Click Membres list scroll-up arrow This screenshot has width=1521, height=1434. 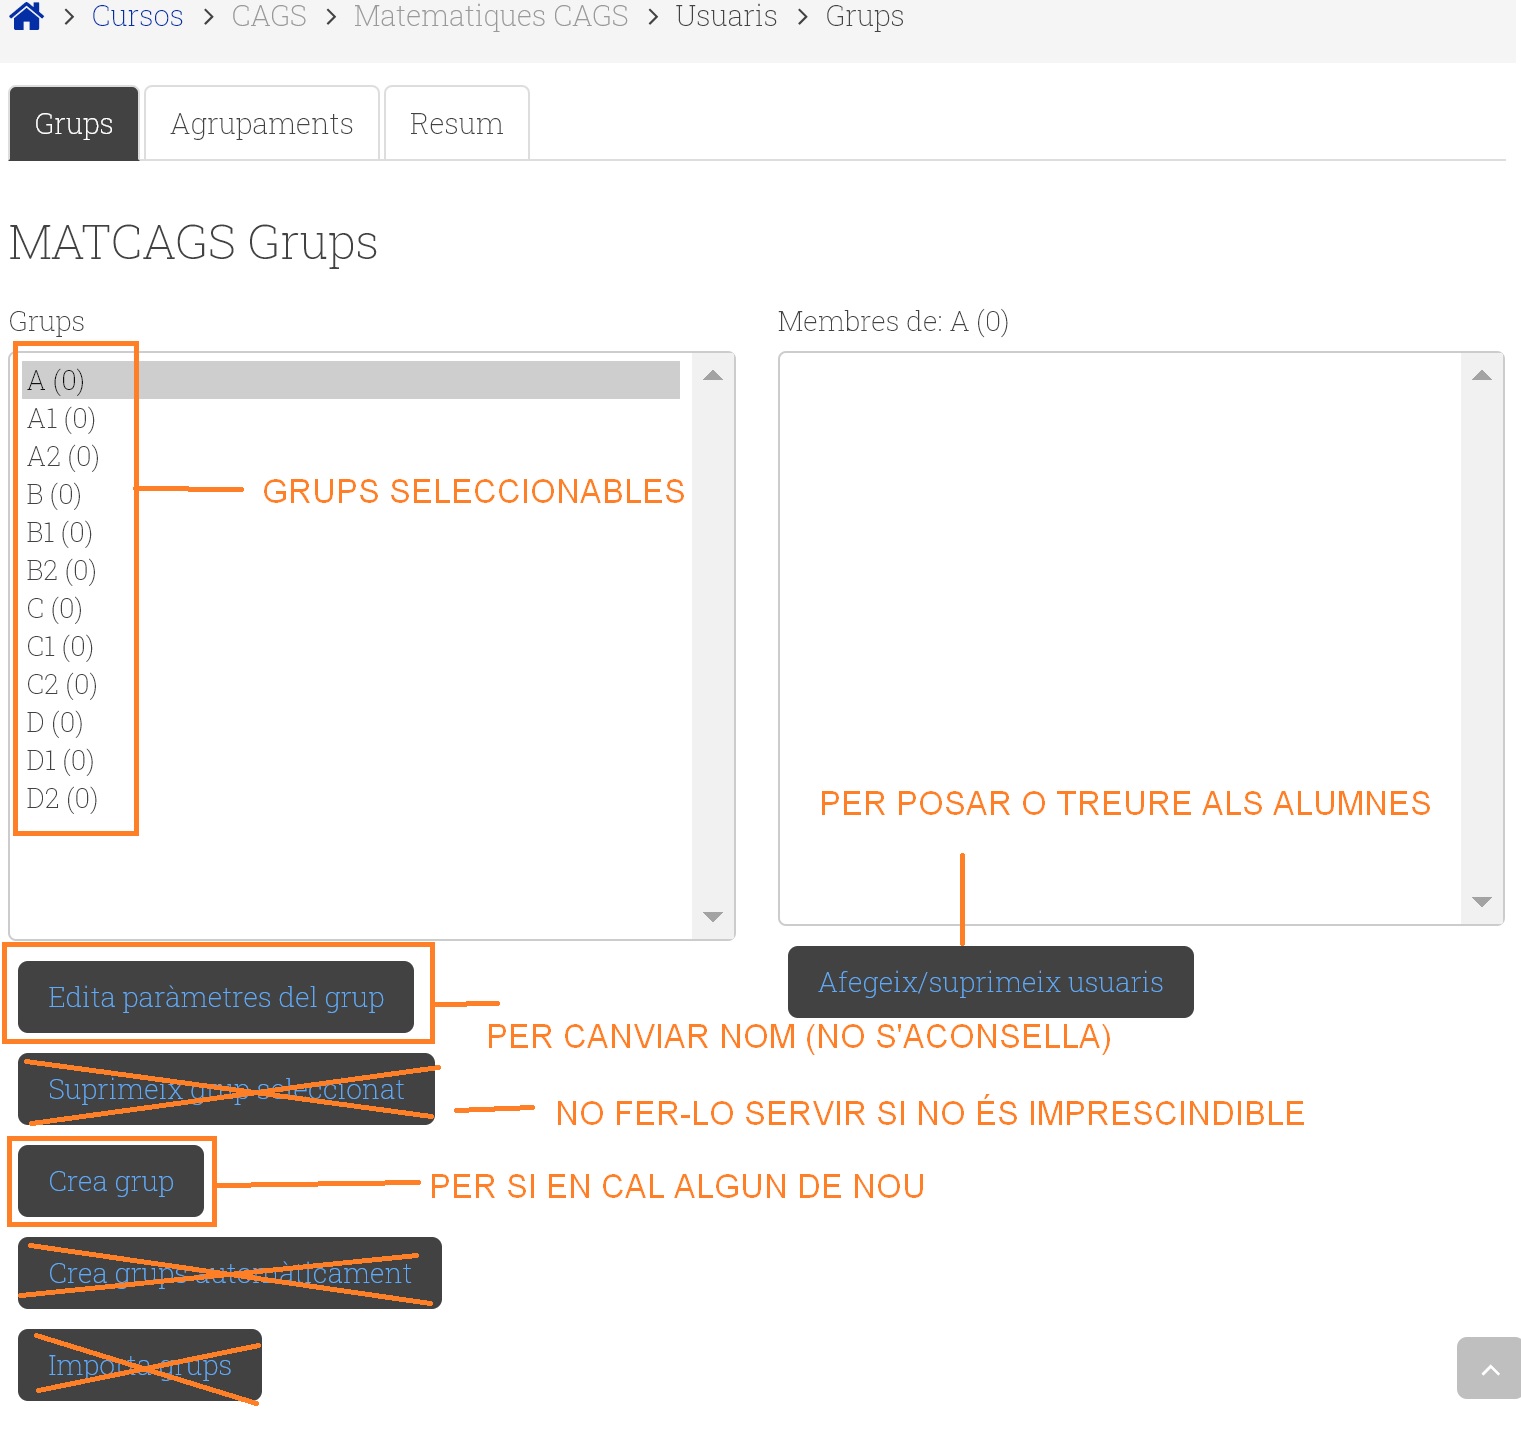(x=1482, y=376)
